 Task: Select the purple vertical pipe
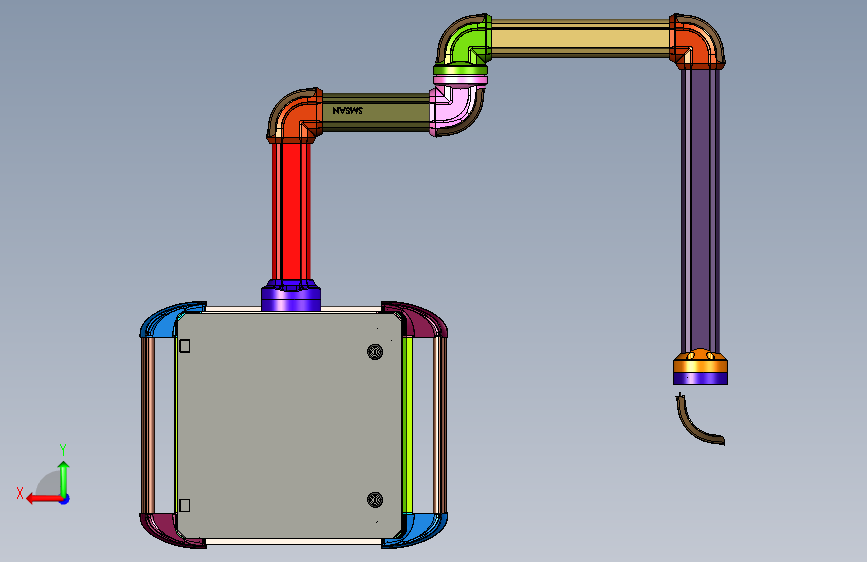click(x=700, y=209)
